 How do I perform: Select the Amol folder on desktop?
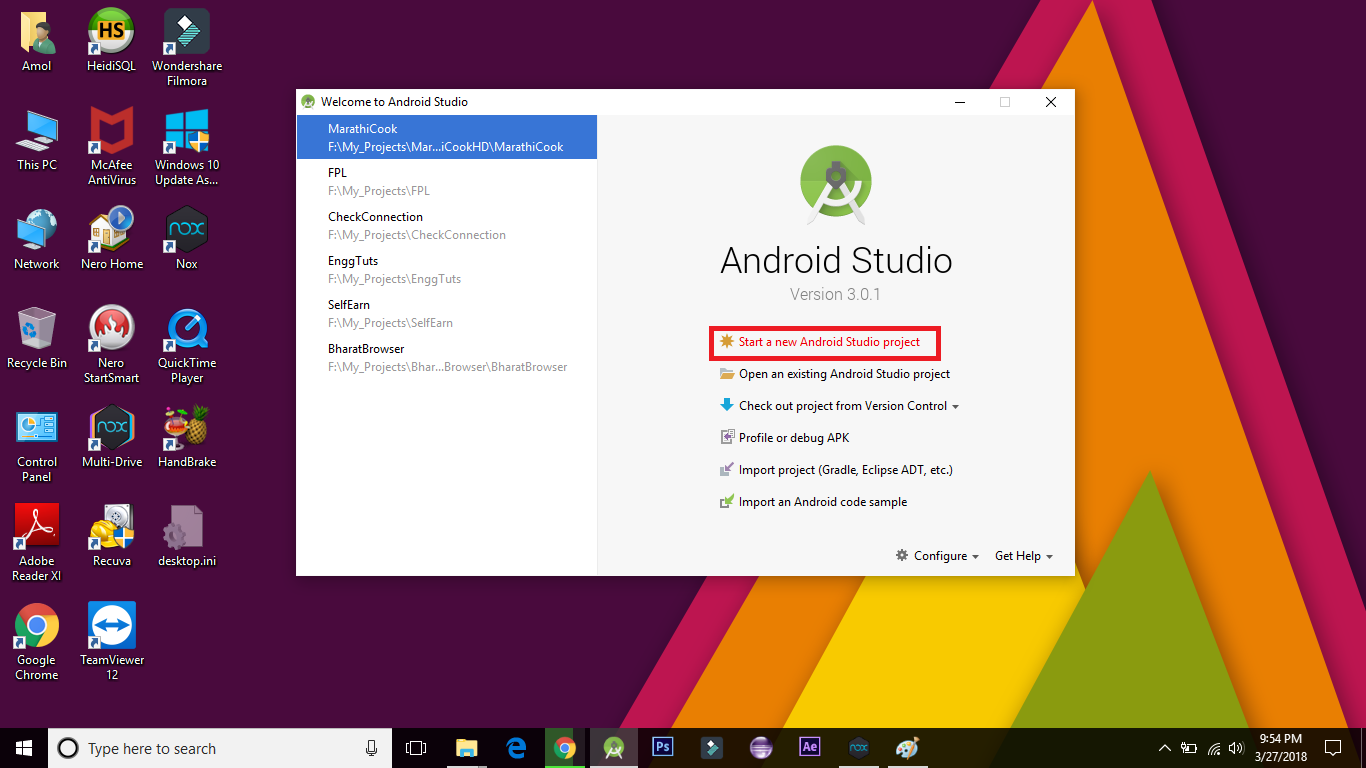point(37,42)
